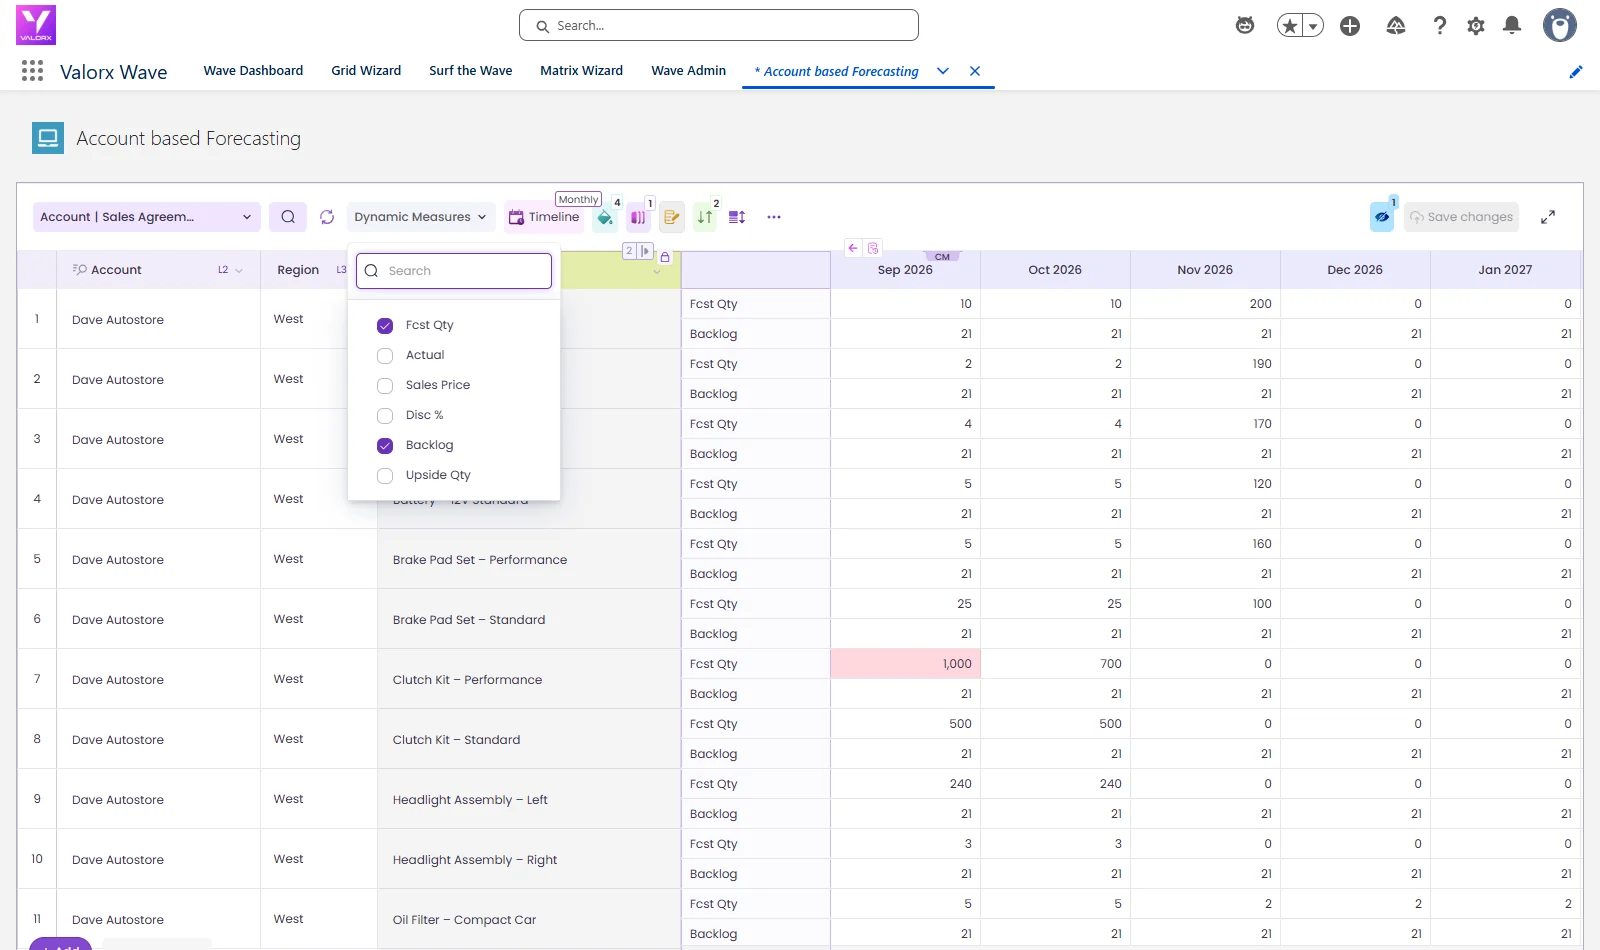Click the back arrow above Sep 2026
The height and width of the screenshot is (950, 1600).
coord(853,248)
